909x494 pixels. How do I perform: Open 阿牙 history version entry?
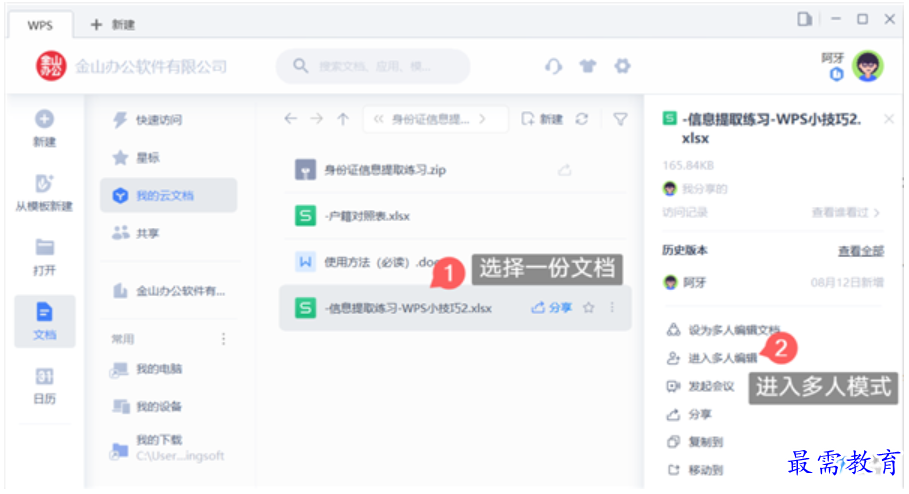point(773,282)
